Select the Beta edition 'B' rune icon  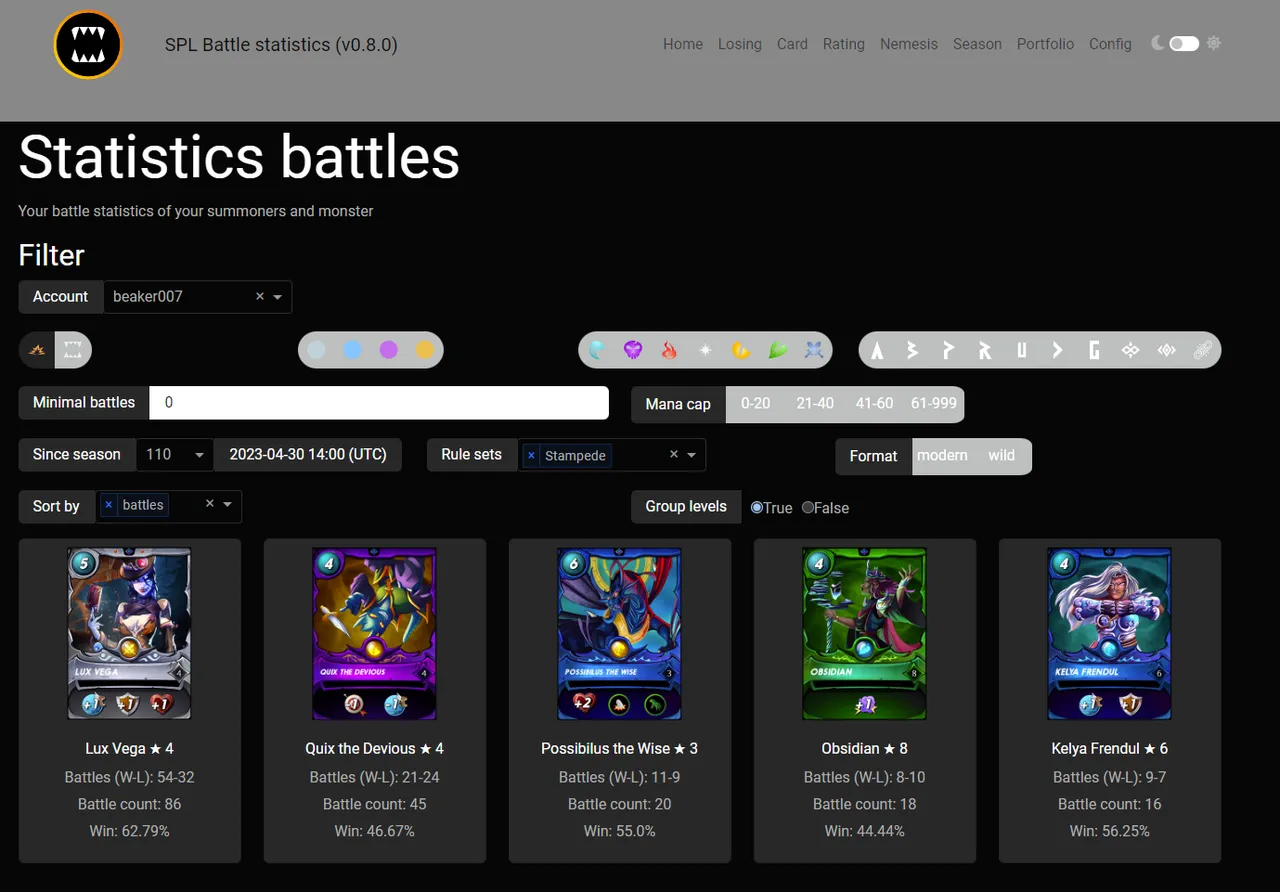click(x=913, y=350)
